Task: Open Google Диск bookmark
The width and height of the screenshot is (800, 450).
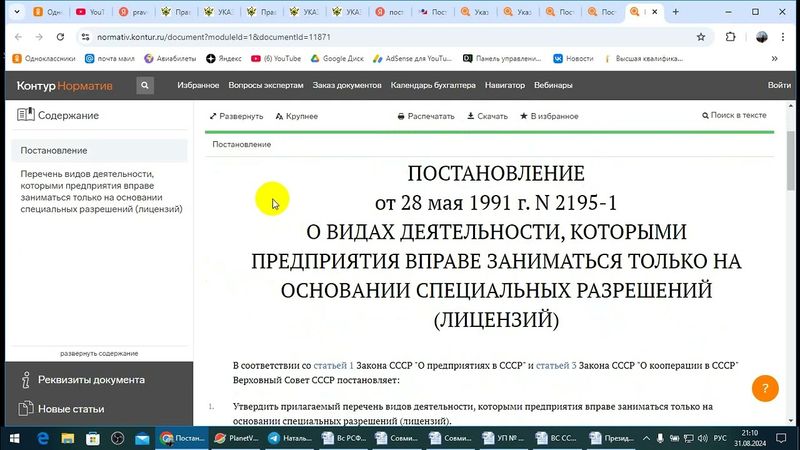Action: click(x=337, y=59)
